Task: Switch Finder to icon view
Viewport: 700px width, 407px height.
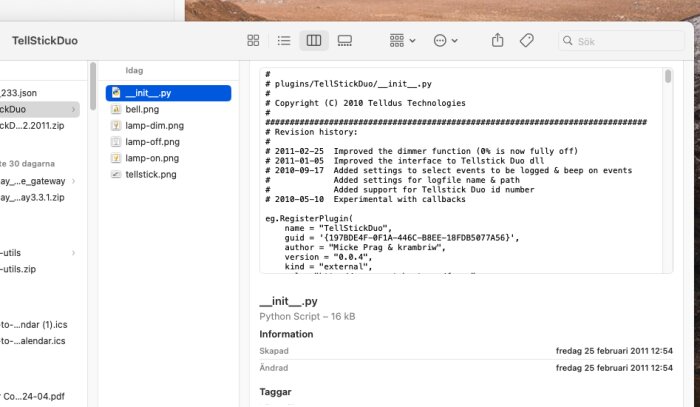Action: (x=253, y=41)
